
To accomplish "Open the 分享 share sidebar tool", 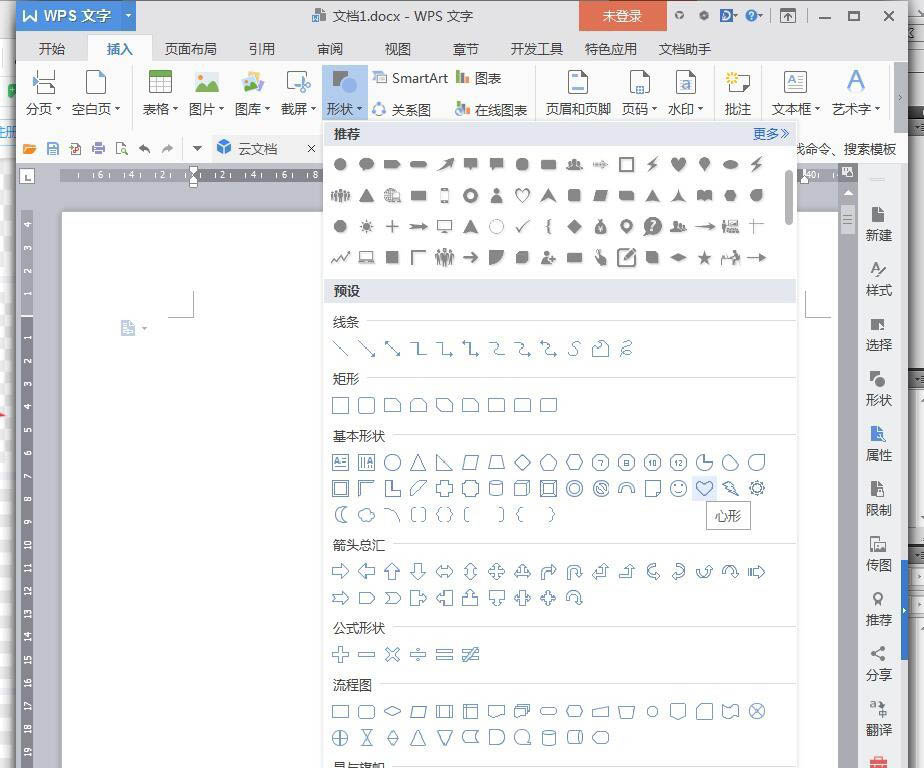I will point(878,664).
